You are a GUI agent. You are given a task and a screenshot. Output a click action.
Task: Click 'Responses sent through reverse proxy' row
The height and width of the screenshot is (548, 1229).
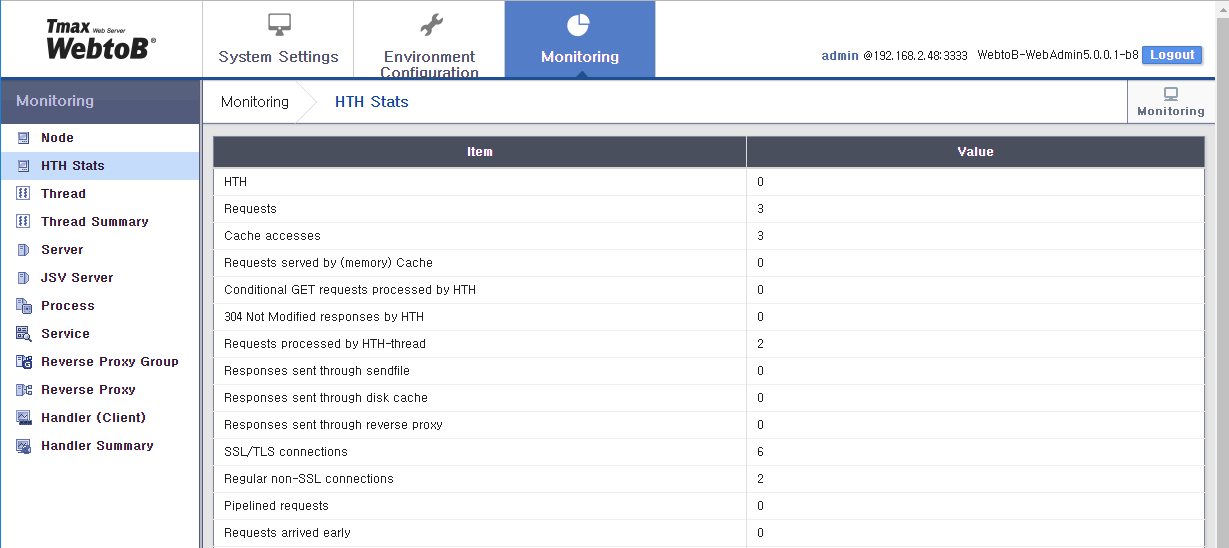(x=333, y=425)
